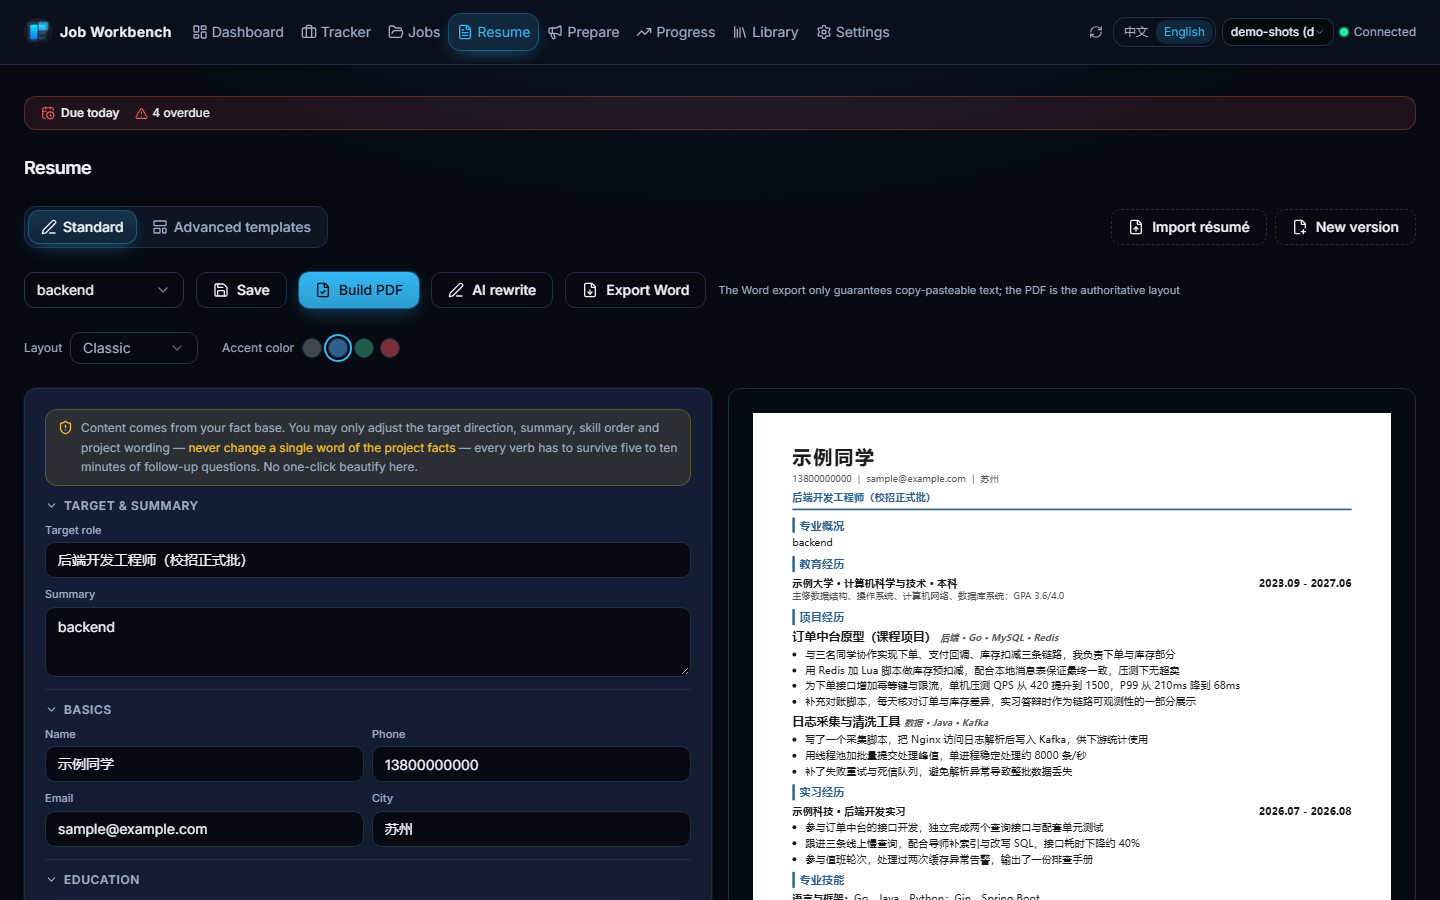Choose the green accent color swatch

pos(364,348)
